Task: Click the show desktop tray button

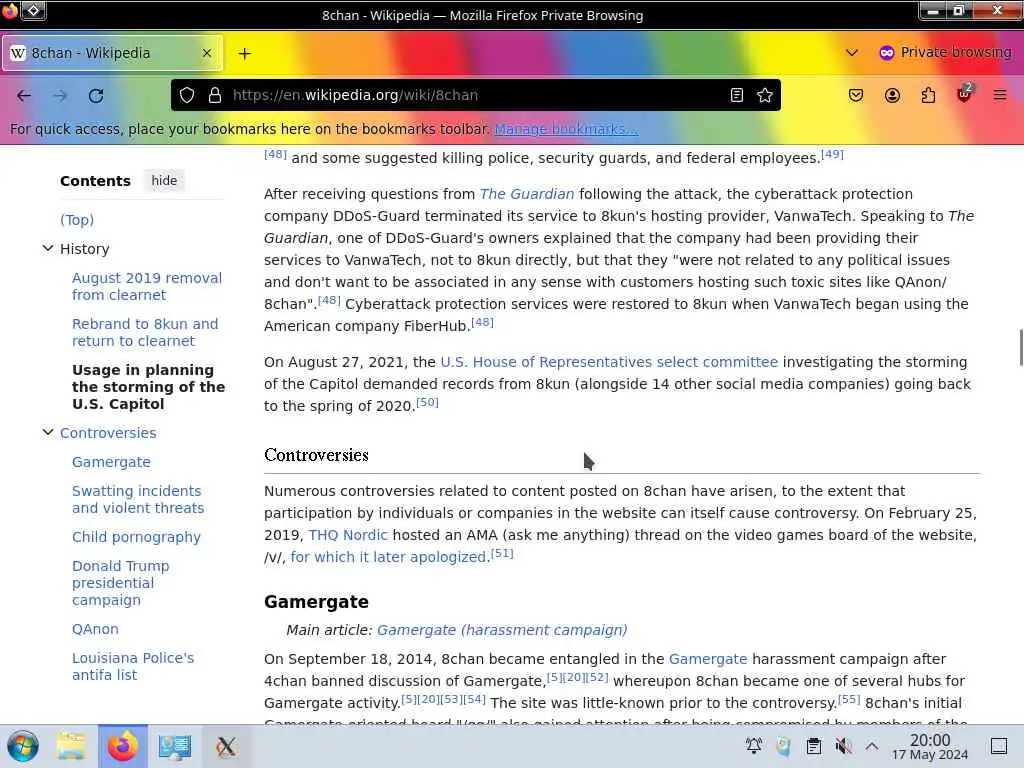Action: 999,746
